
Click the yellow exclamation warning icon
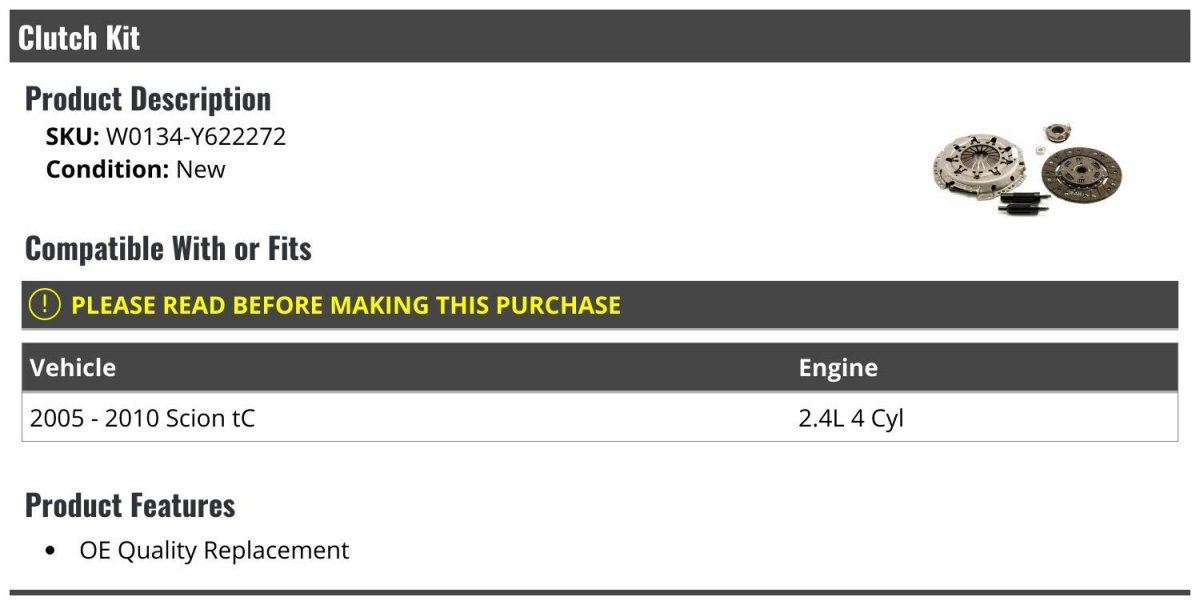click(44, 305)
